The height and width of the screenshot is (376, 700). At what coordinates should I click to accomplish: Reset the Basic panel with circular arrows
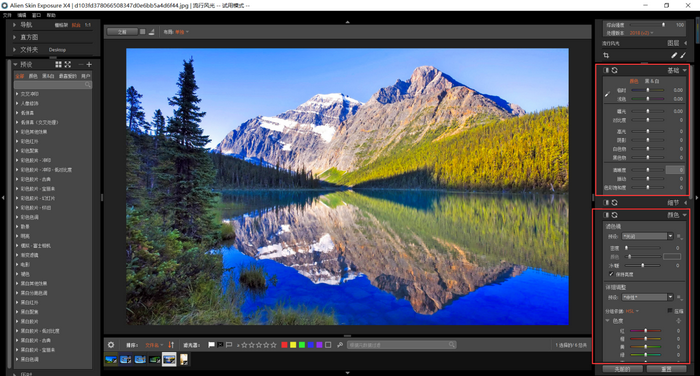click(615, 70)
